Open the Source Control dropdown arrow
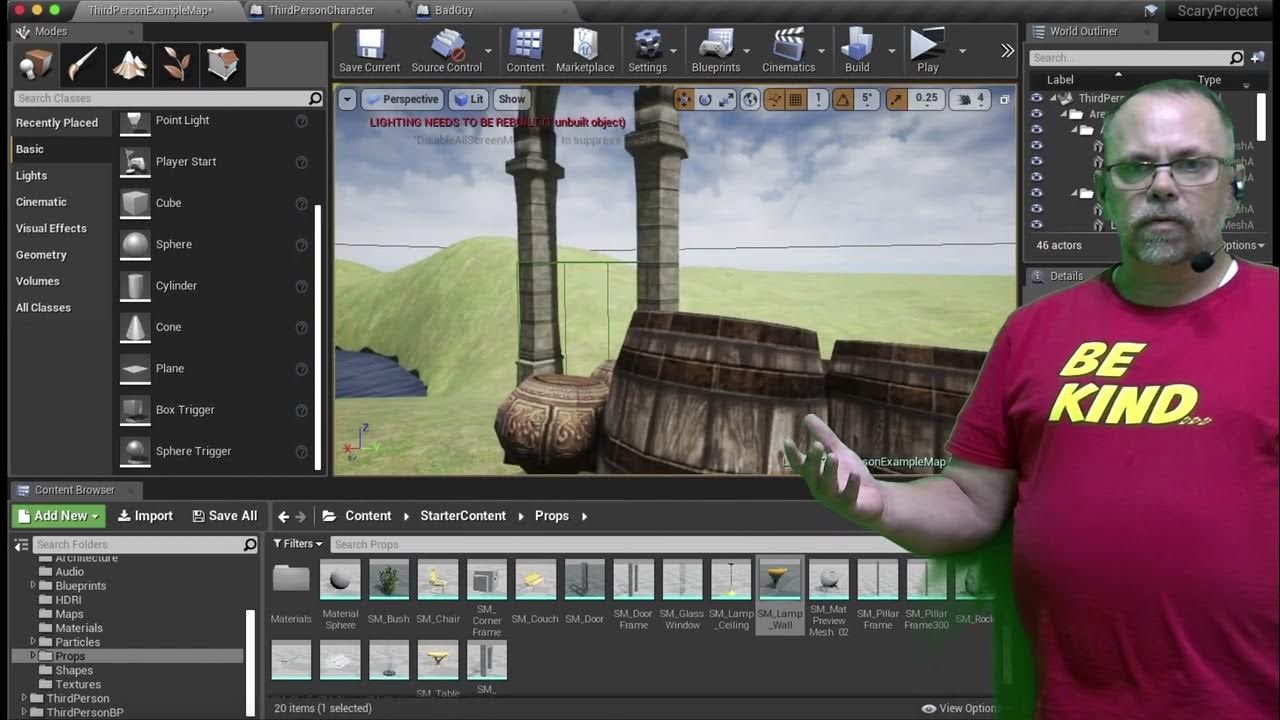Viewport: 1280px width, 720px height. coord(488,50)
